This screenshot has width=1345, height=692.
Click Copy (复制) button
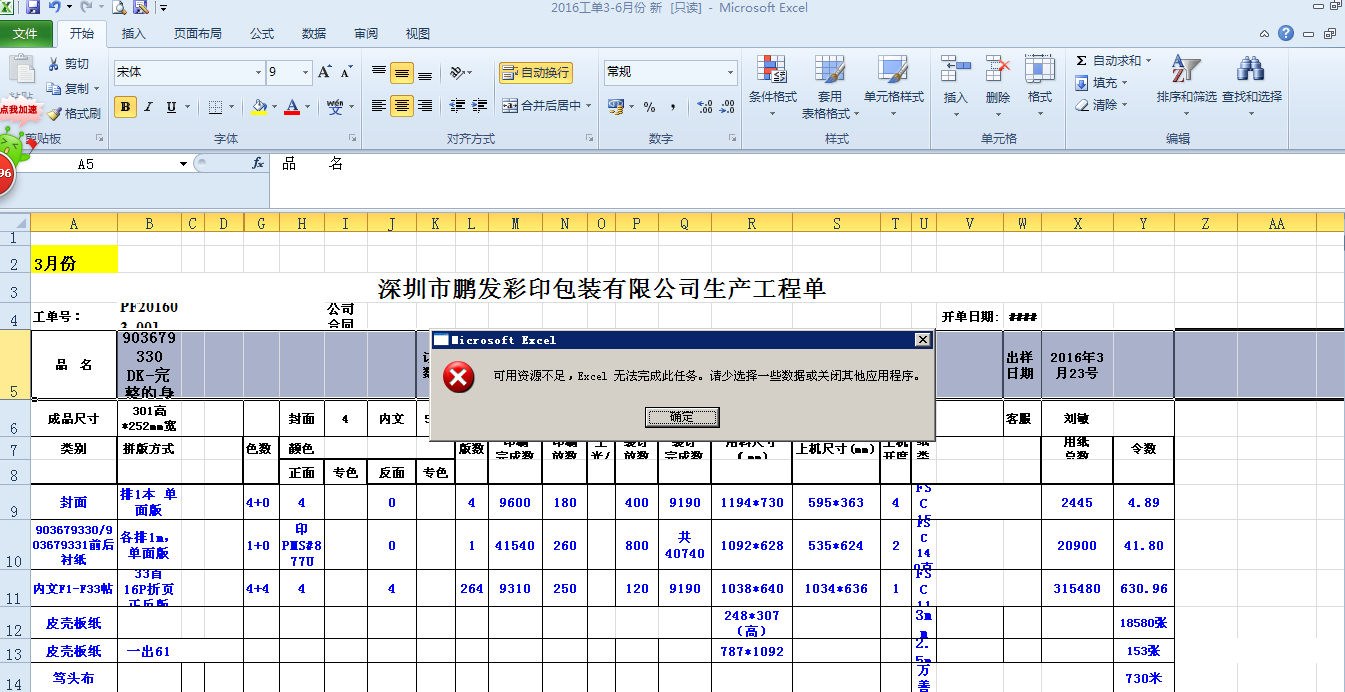tap(73, 89)
